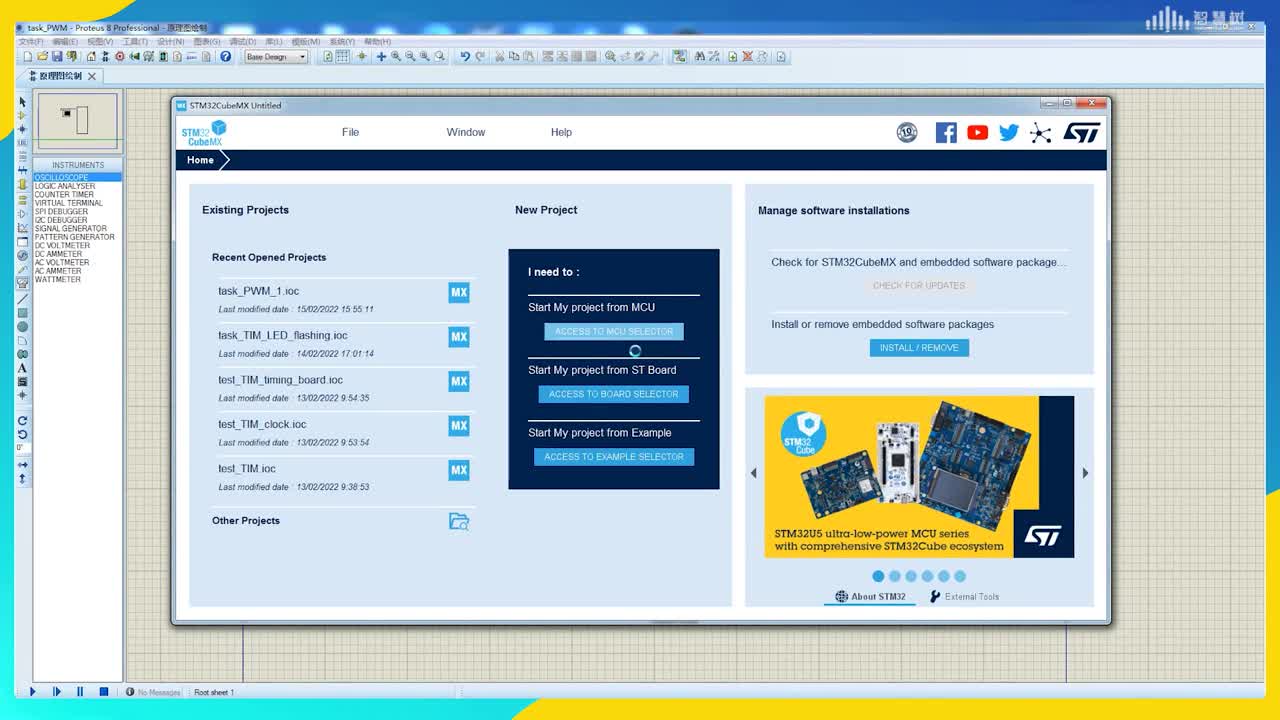The width and height of the screenshot is (1280, 720).
Task: Mirror vertically with Y-mirror icon
Action: coord(22,479)
